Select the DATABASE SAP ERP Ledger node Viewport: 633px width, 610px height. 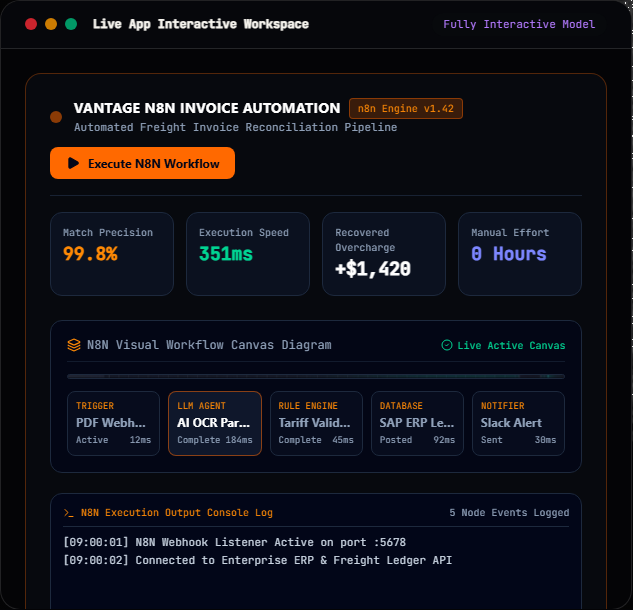click(x=417, y=423)
